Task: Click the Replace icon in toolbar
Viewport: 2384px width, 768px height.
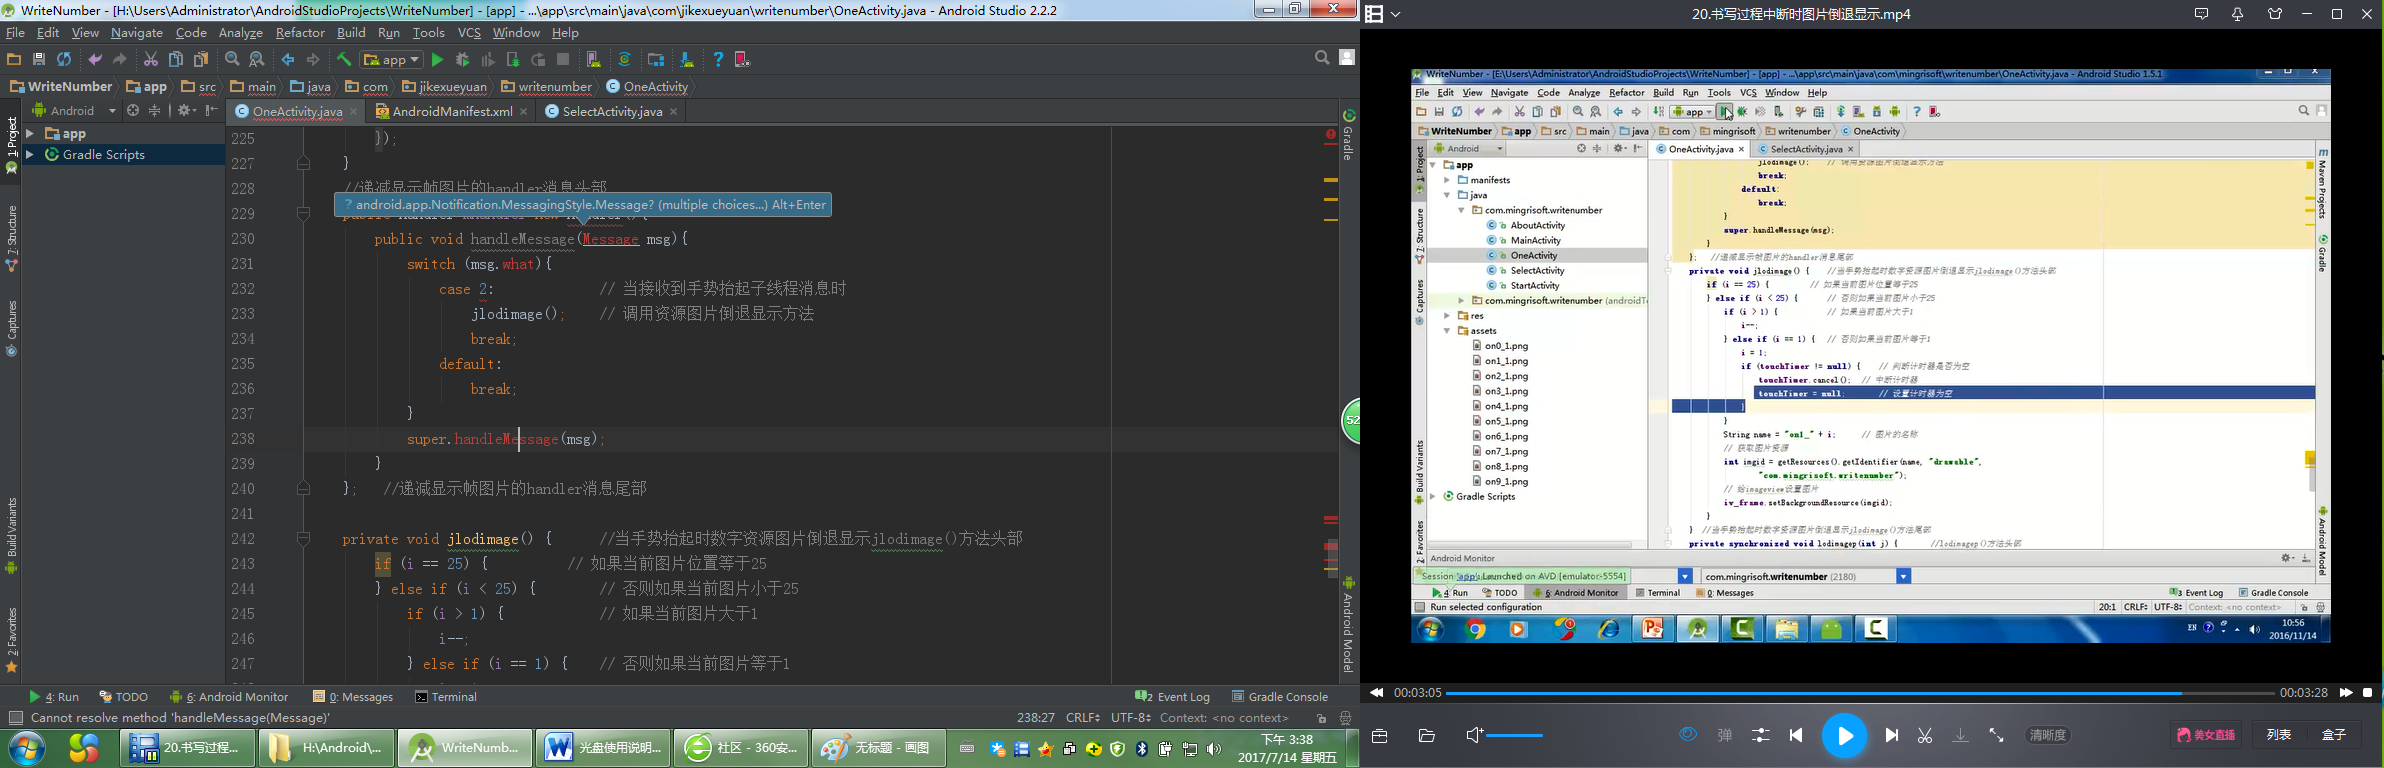Action: [x=257, y=60]
